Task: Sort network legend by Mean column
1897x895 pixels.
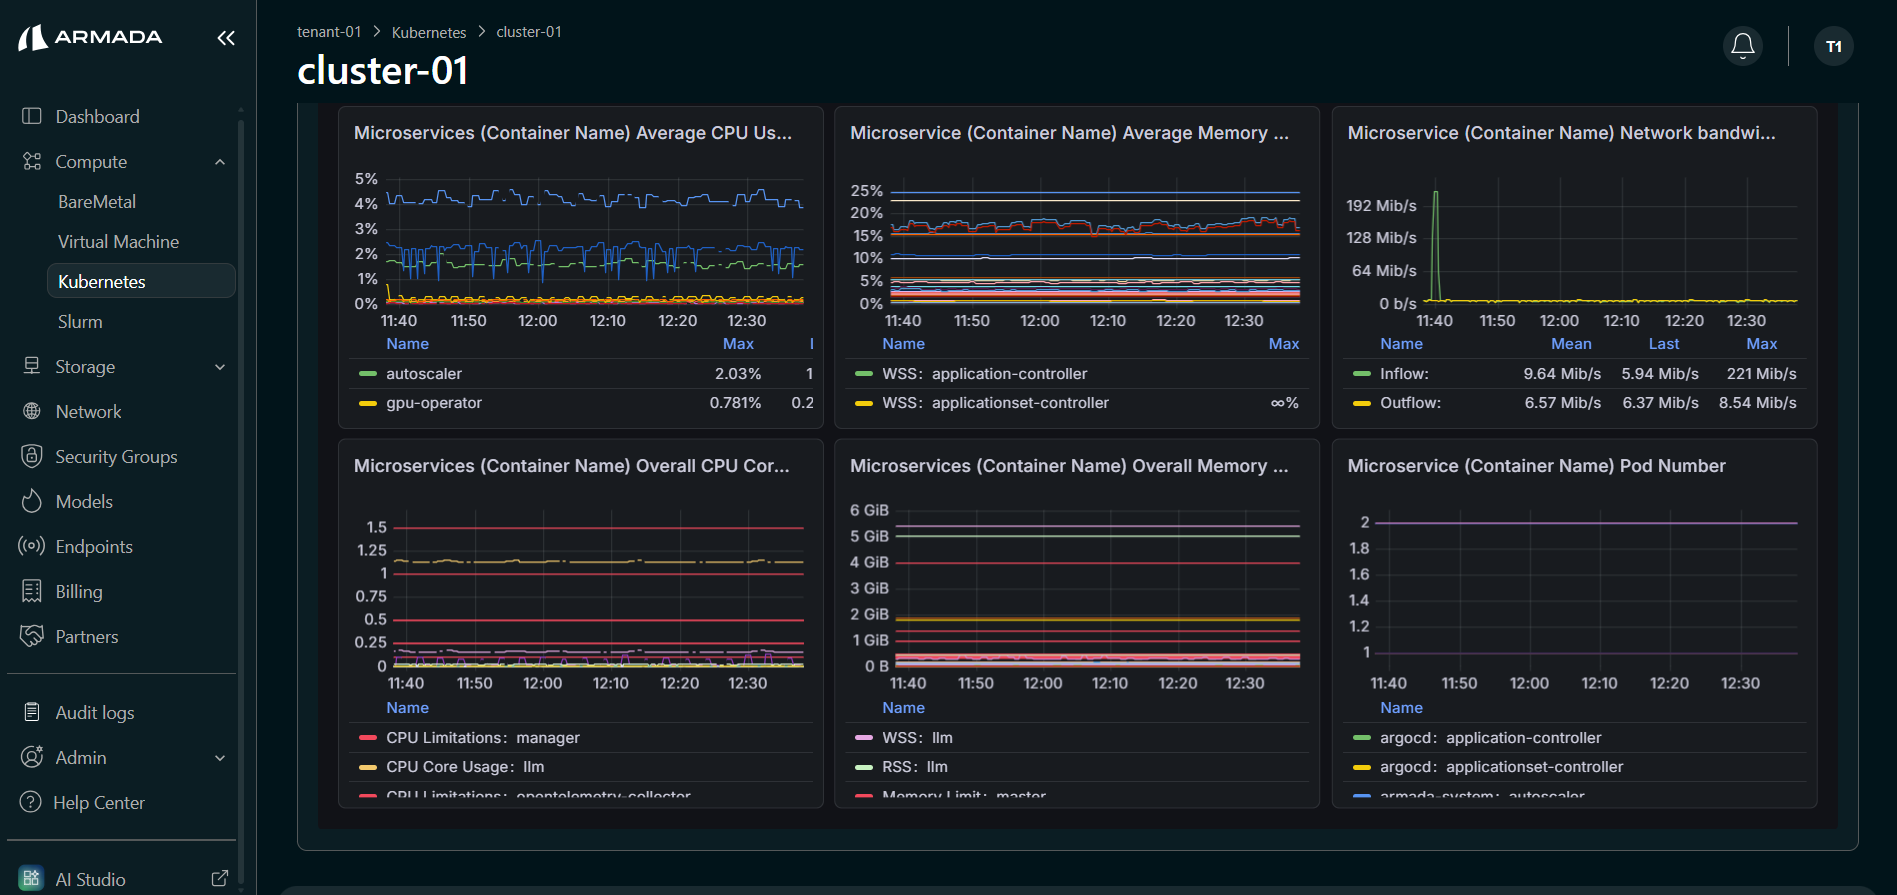Action: (1571, 343)
